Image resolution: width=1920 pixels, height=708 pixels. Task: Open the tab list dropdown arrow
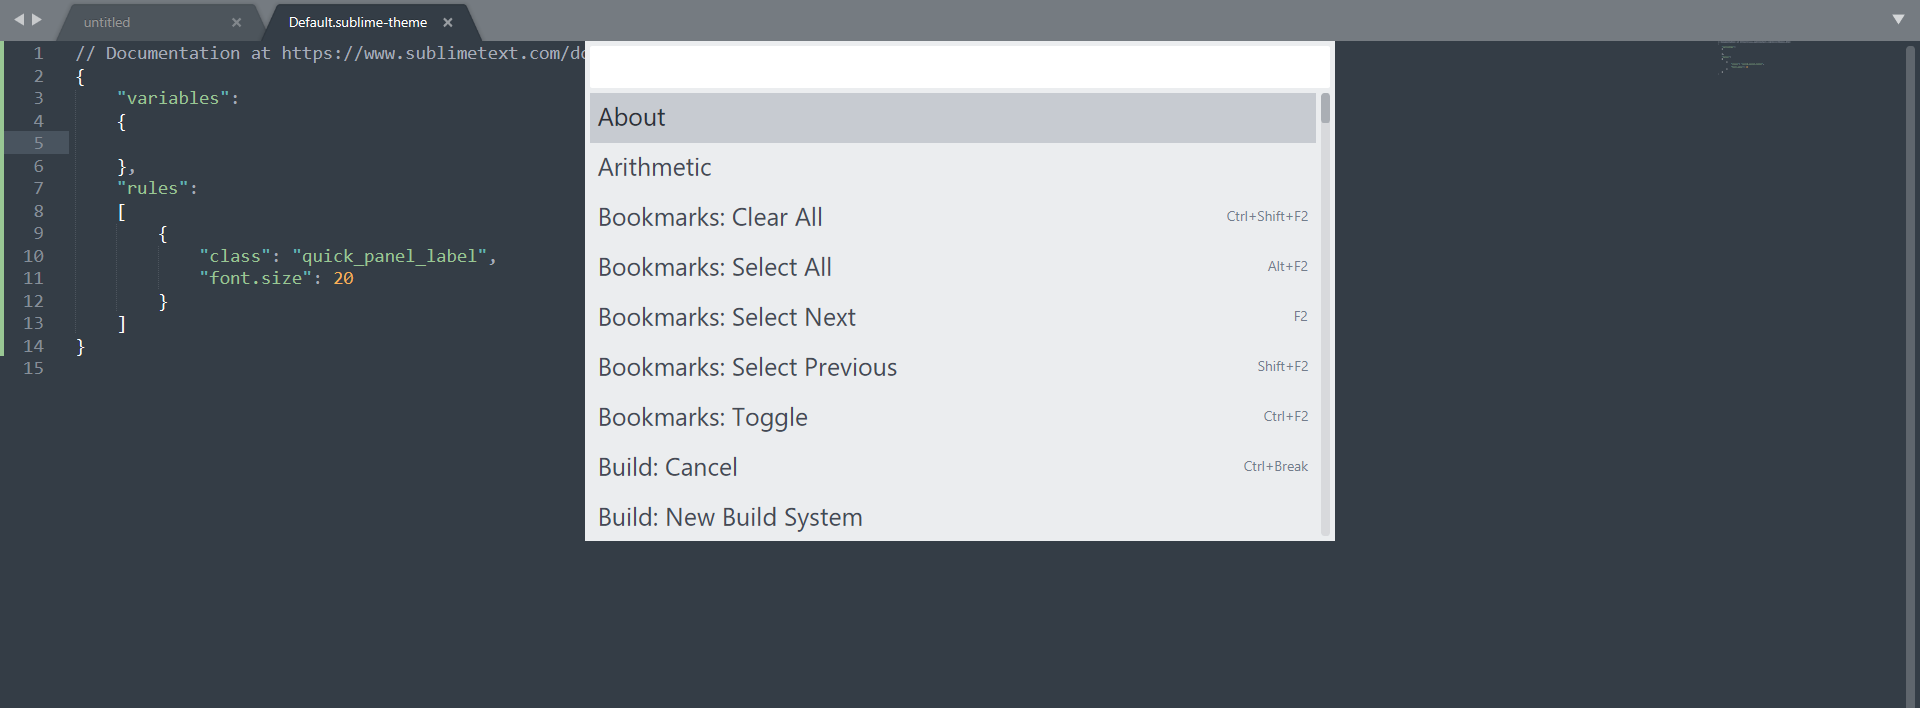[1898, 19]
